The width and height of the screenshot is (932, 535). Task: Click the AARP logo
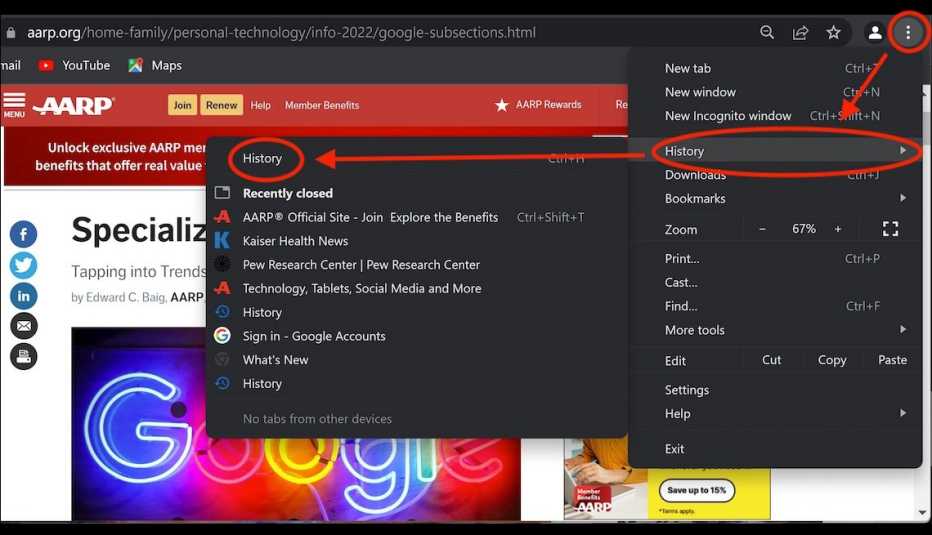73,105
